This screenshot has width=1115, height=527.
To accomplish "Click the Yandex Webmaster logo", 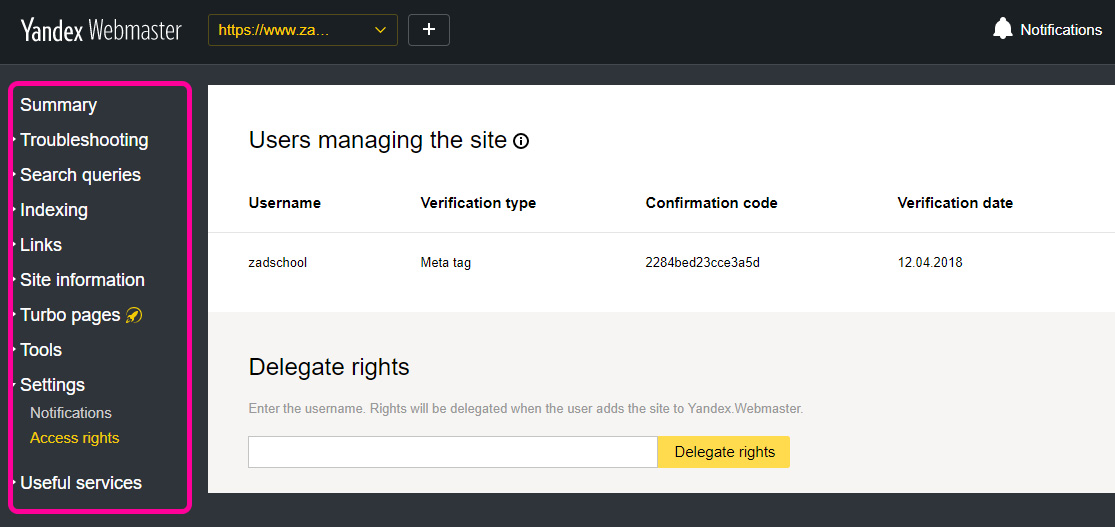I will click(101, 31).
